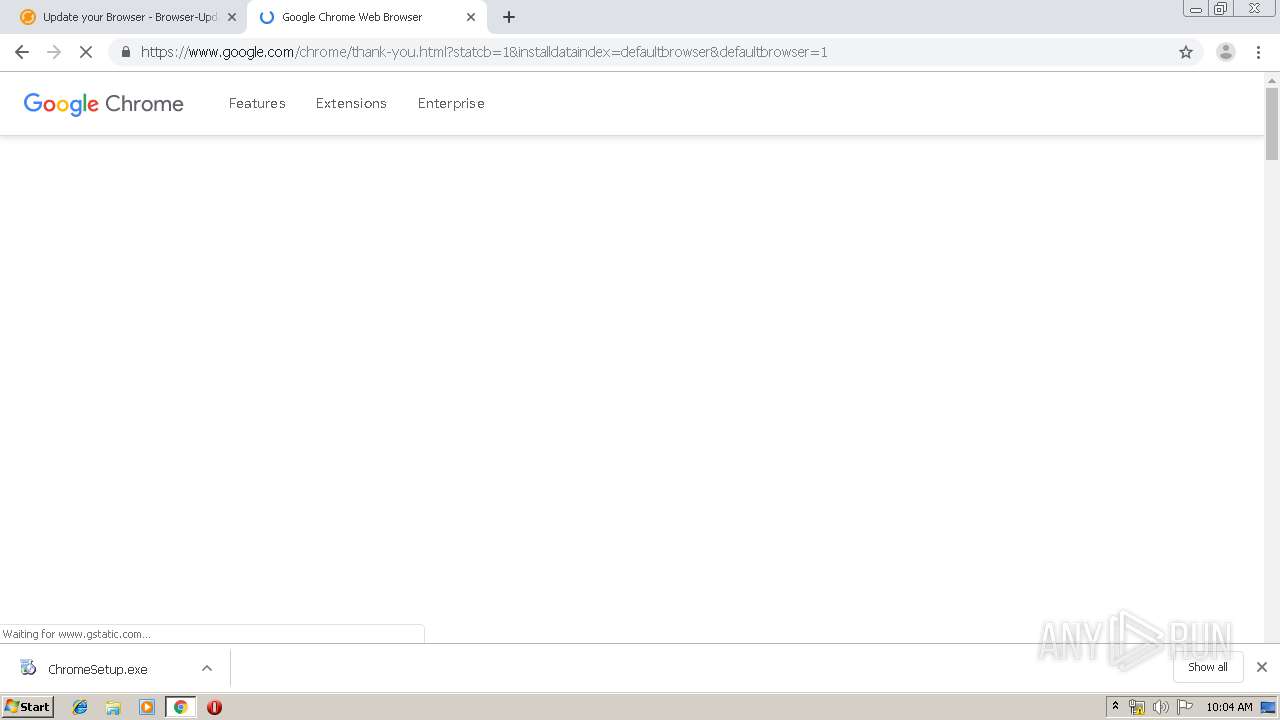View site information via padlock icon
The width and height of the screenshot is (1280, 720).
[125, 52]
